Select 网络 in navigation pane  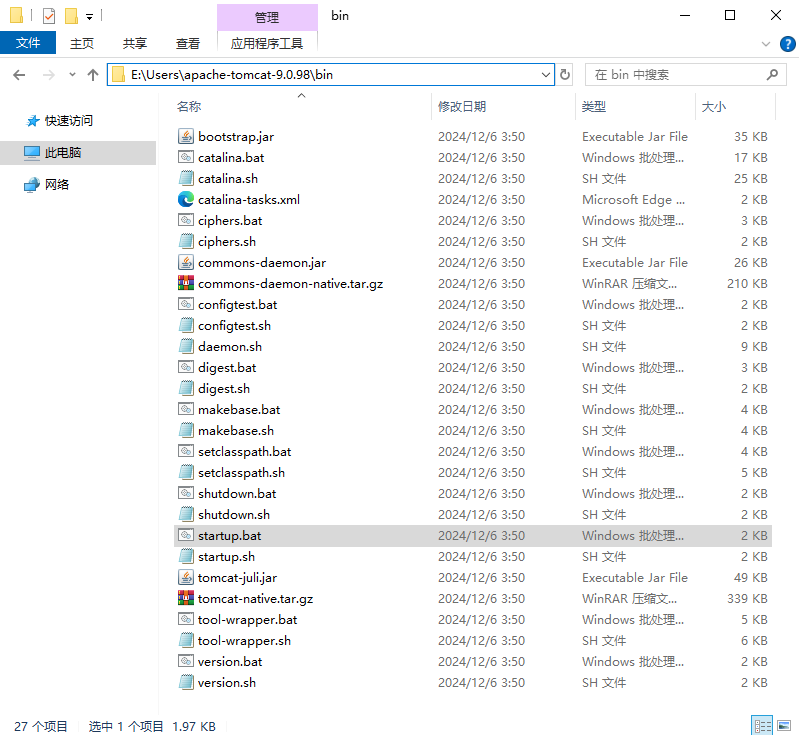(56, 185)
